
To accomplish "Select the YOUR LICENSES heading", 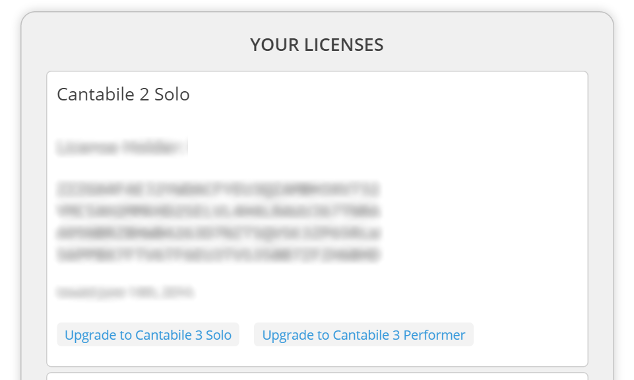I will pos(317,44).
